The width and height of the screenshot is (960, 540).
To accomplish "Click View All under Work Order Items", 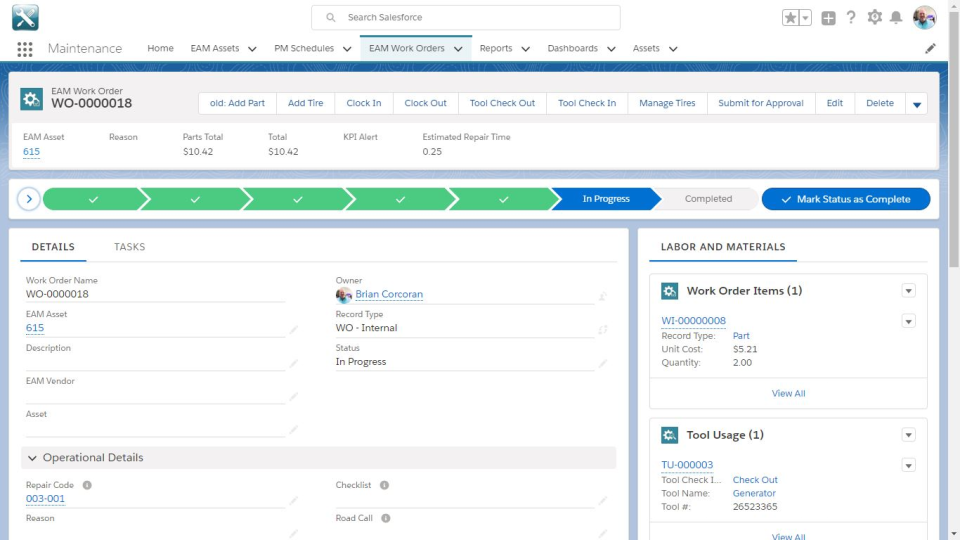I will pyautogui.click(x=789, y=394).
